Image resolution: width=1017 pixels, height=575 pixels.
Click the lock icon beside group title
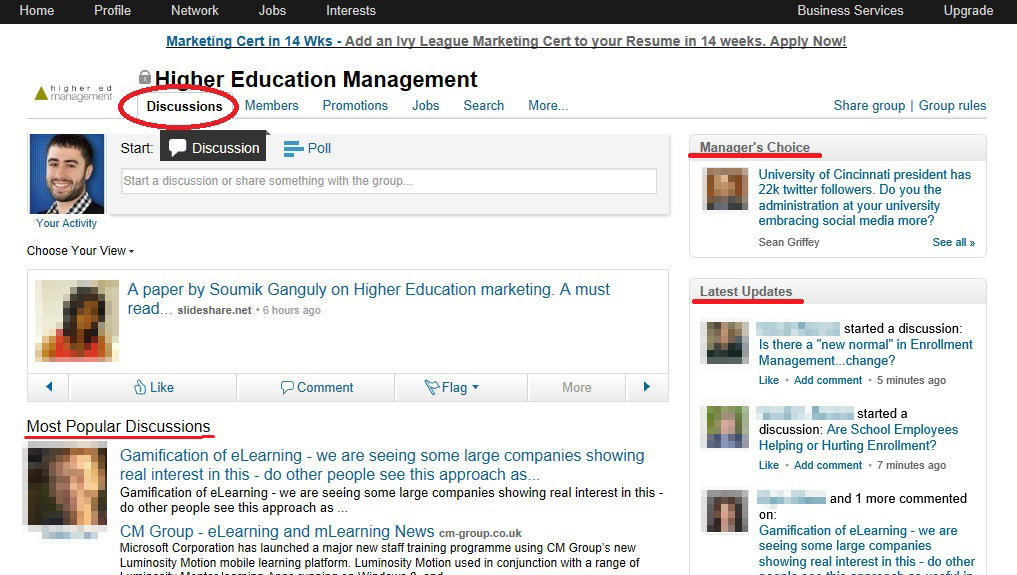point(145,77)
